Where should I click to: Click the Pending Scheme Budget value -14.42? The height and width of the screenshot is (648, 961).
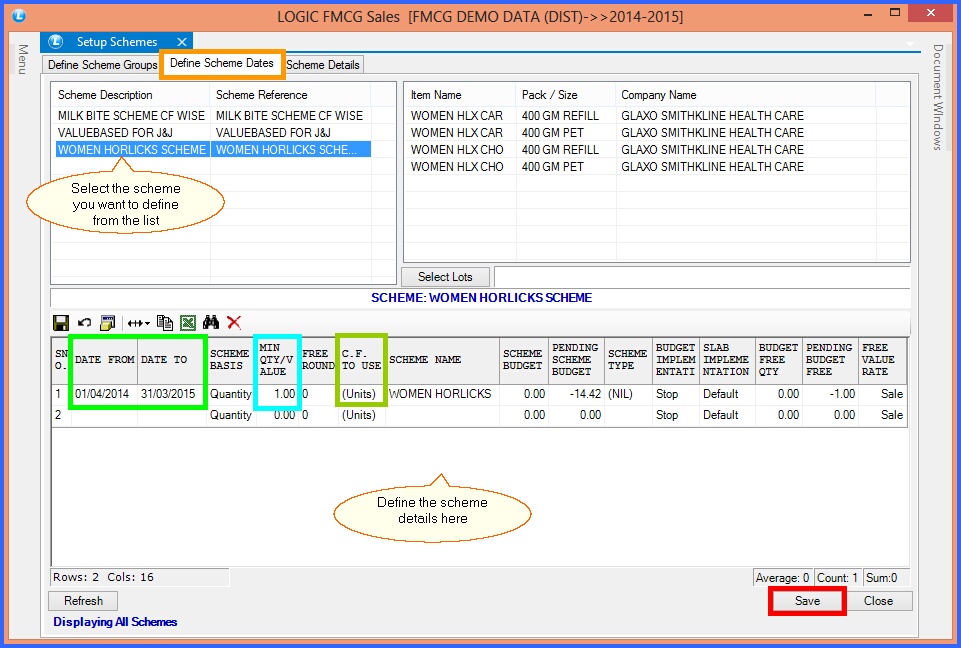pyautogui.click(x=576, y=394)
